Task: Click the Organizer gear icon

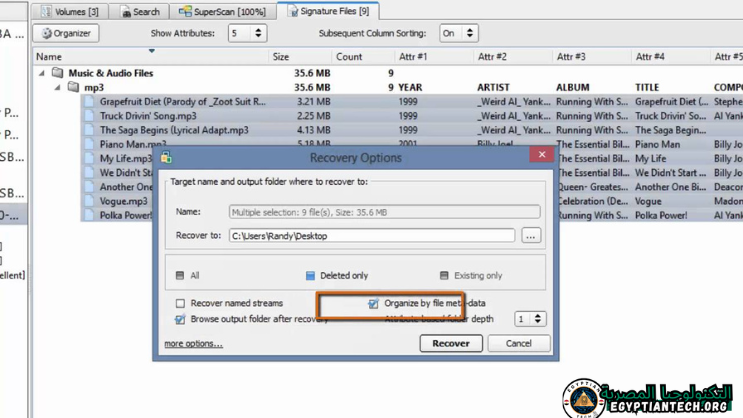Action: pyautogui.click(x=46, y=33)
